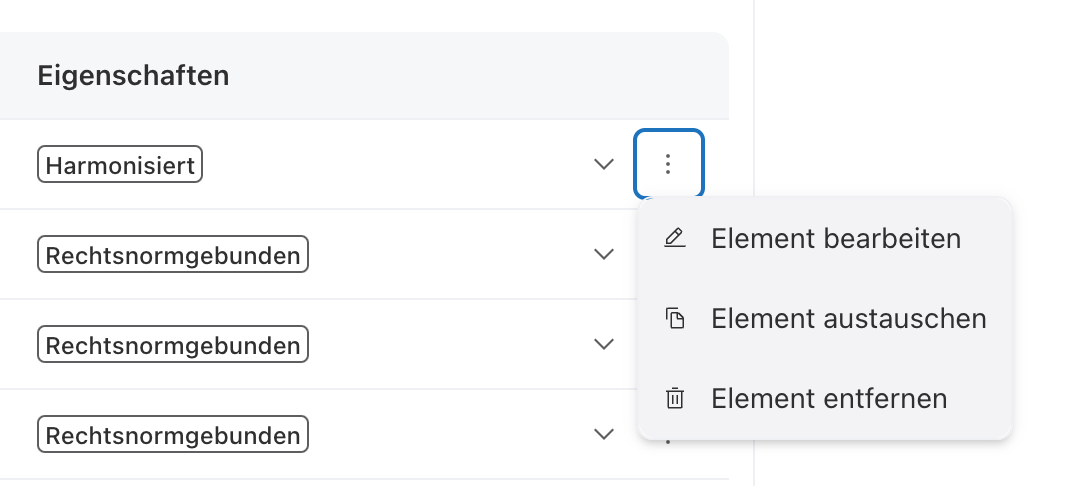
Task: Choose Element bearbeiten from the context menu
Action: click(836, 239)
